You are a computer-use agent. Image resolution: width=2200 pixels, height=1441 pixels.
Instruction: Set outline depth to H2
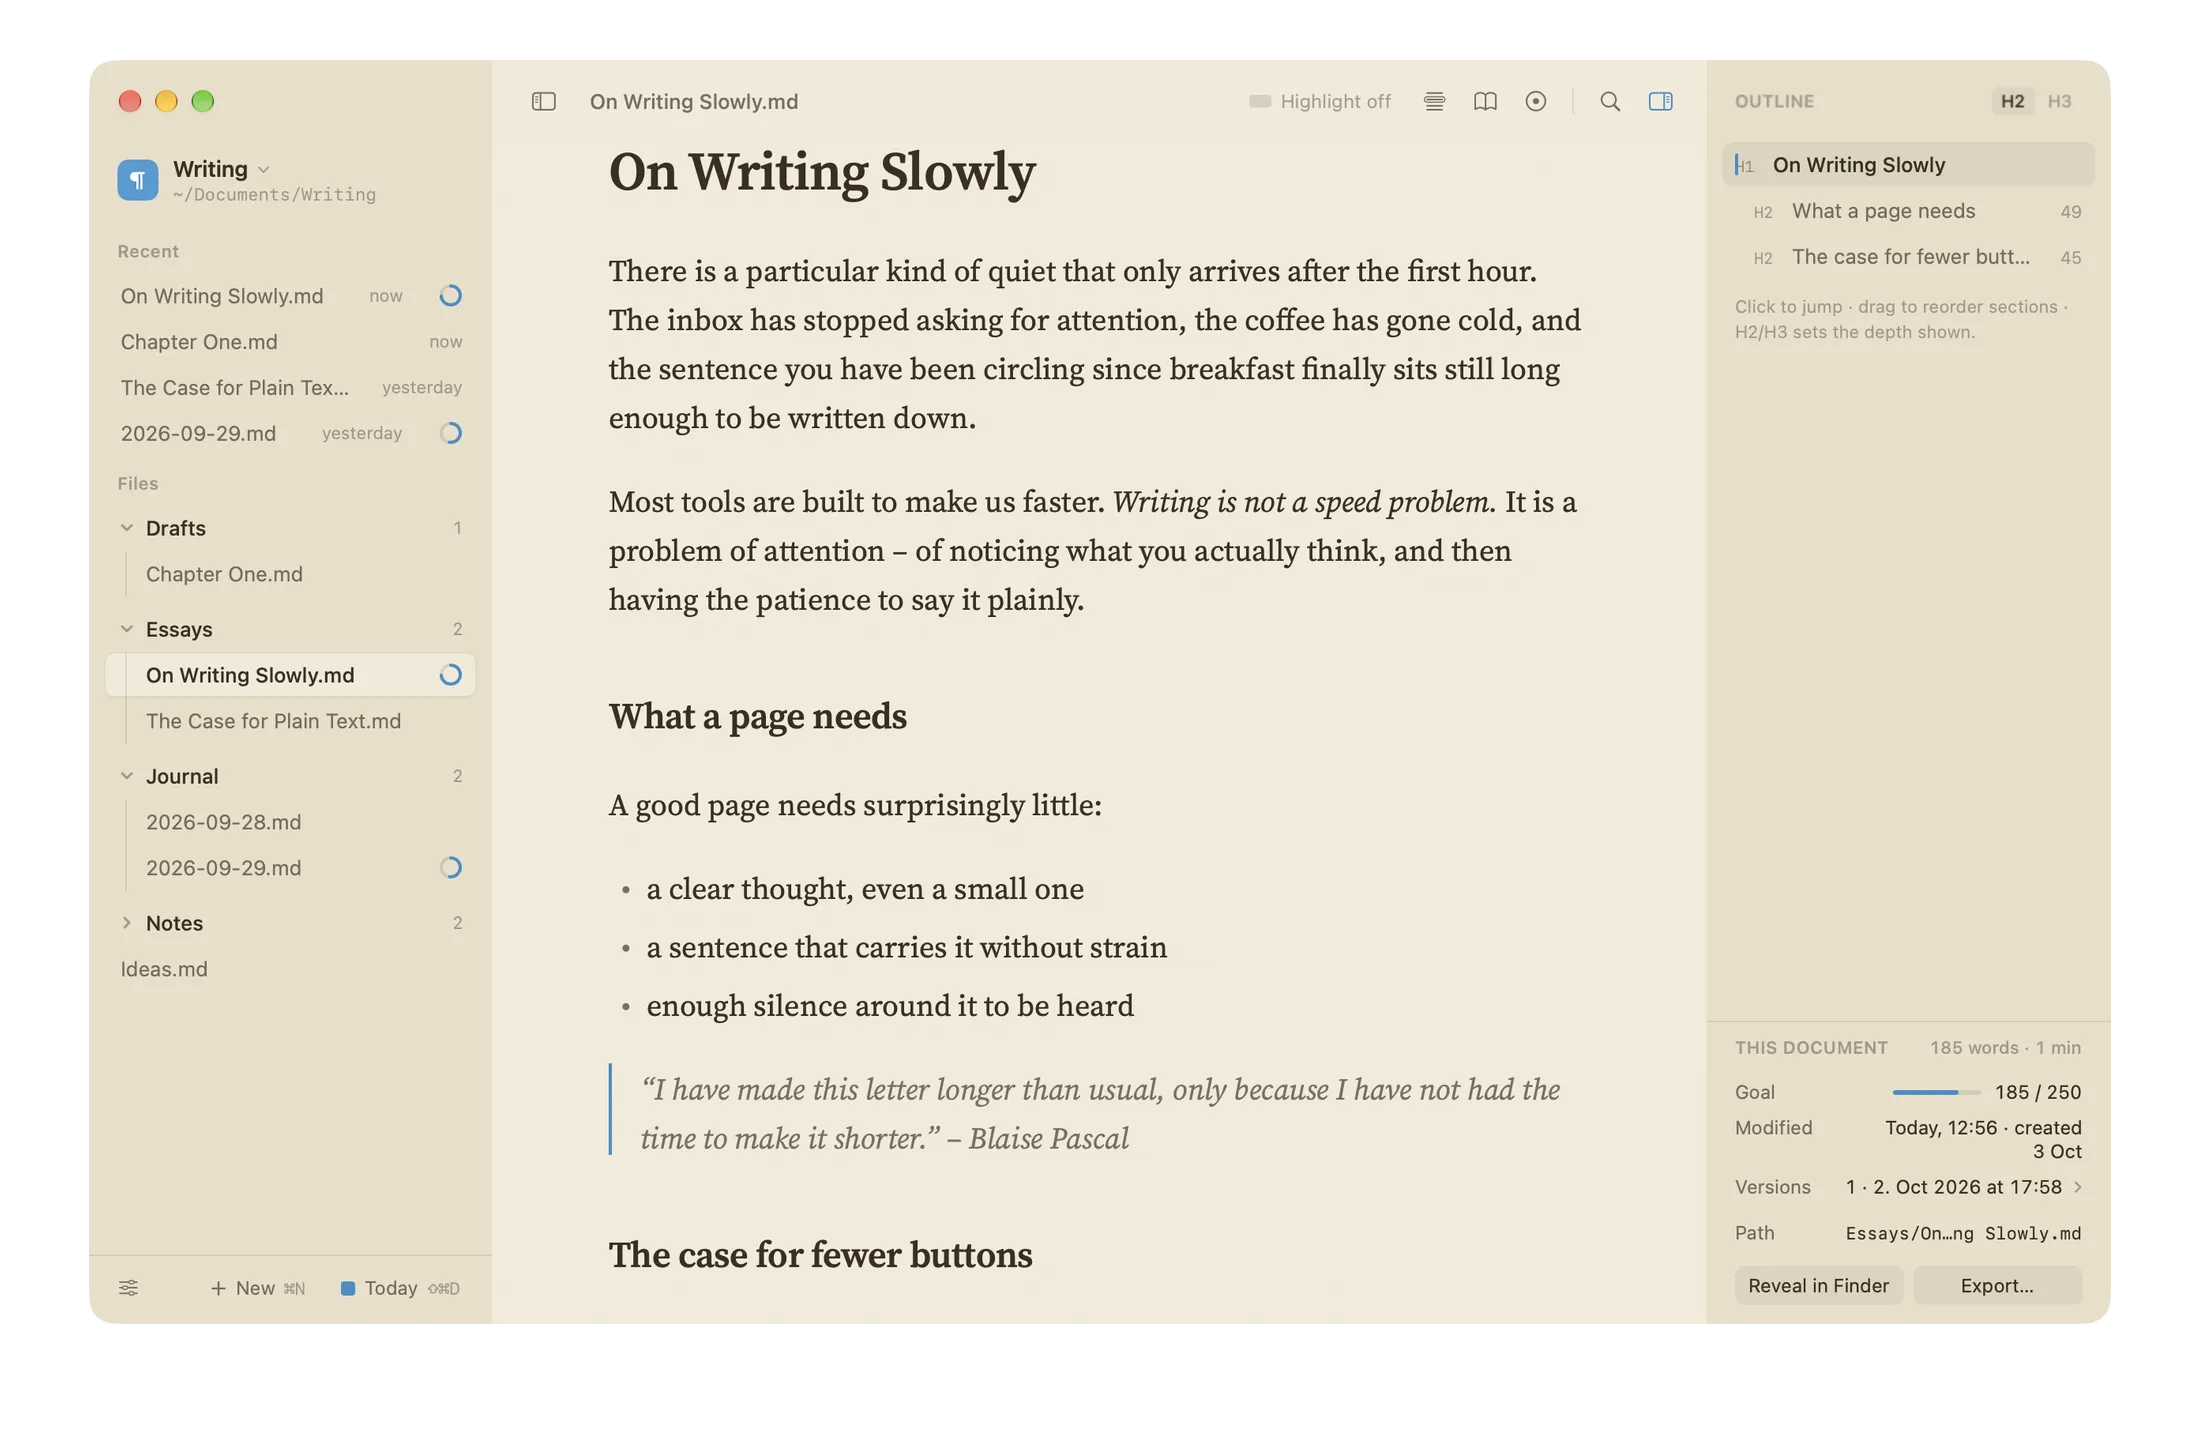click(x=2012, y=101)
